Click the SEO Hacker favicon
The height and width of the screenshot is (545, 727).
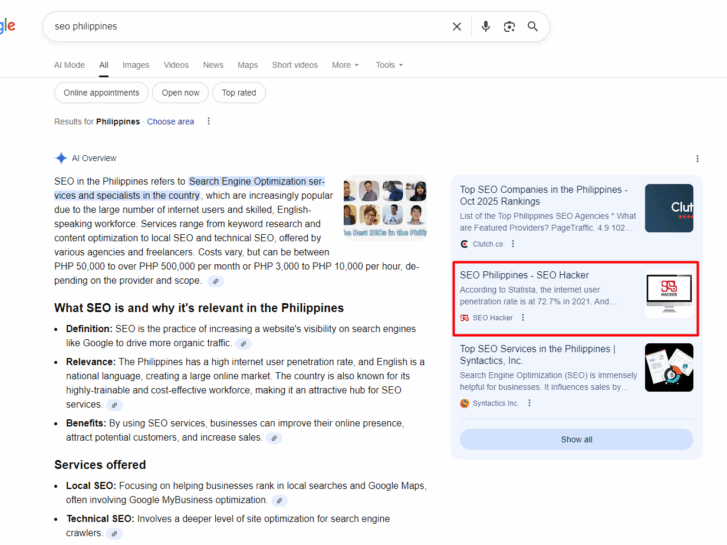coord(464,318)
